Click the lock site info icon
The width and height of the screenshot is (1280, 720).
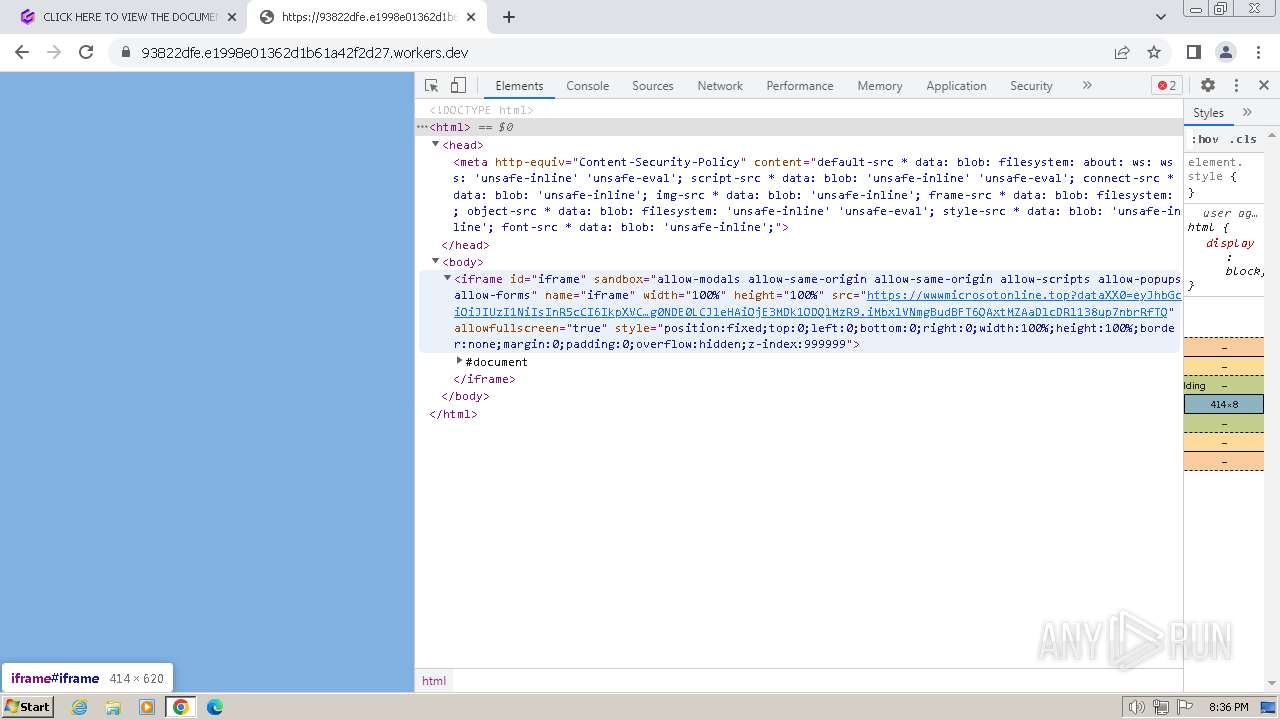[126, 53]
